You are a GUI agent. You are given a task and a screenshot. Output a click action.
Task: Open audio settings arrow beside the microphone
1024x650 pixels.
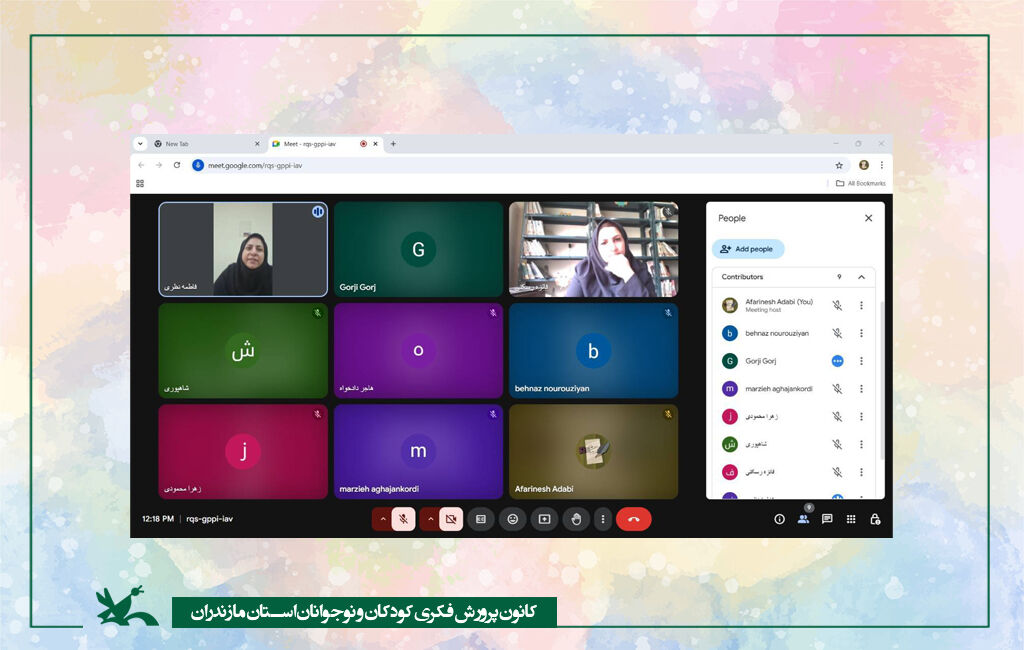coord(382,519)
